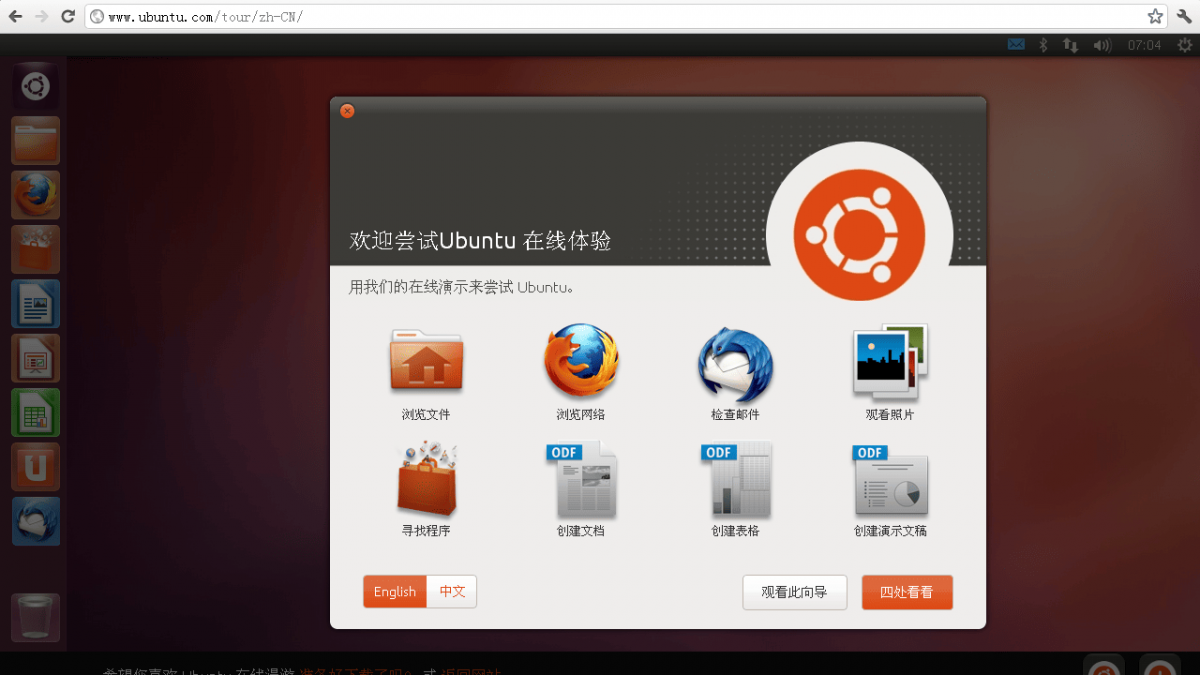Viewport: 1200px width, 675px height.
Task: Bookmark this page with the star icon
Action: tap(1155, 16)
